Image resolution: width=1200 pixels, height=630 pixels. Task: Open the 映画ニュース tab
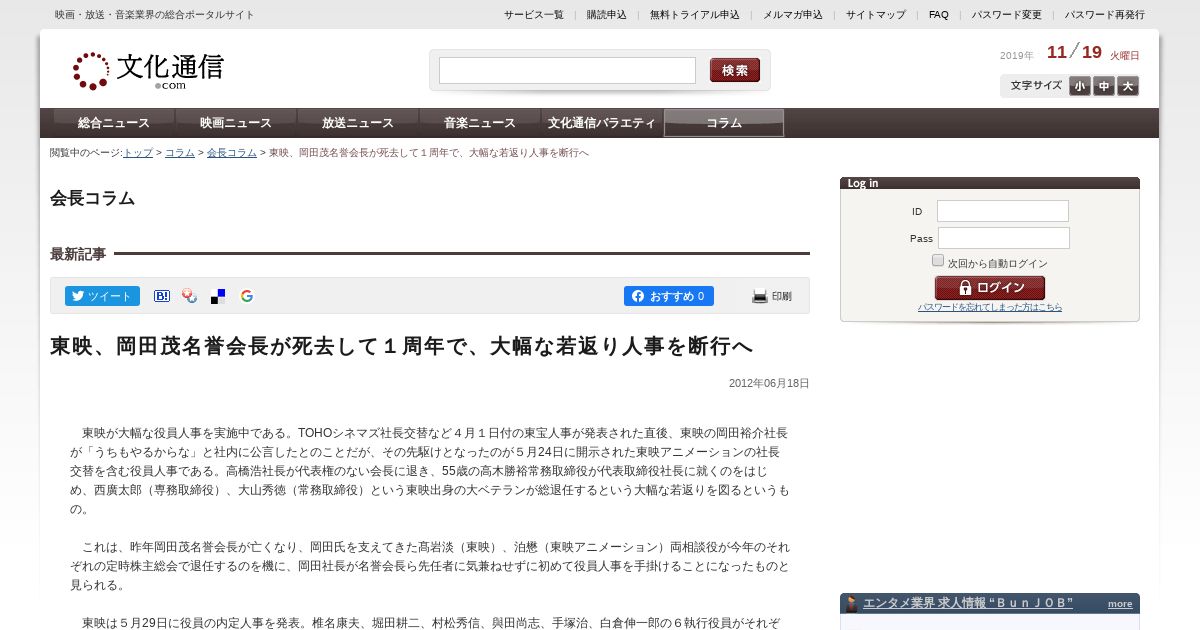(x=236, y=123)
